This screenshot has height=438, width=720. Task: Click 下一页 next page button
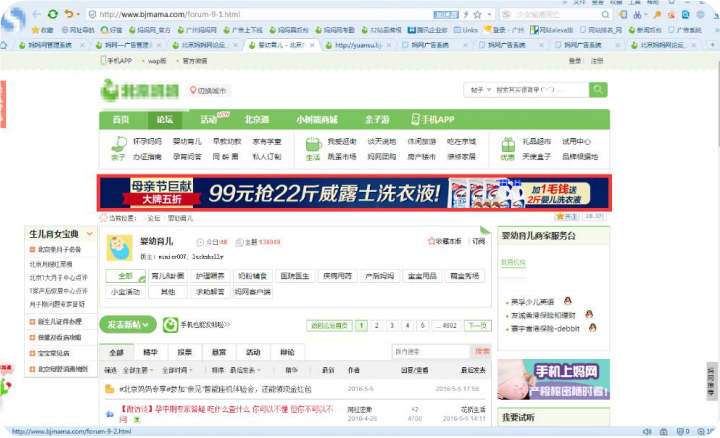pos(478,326)
